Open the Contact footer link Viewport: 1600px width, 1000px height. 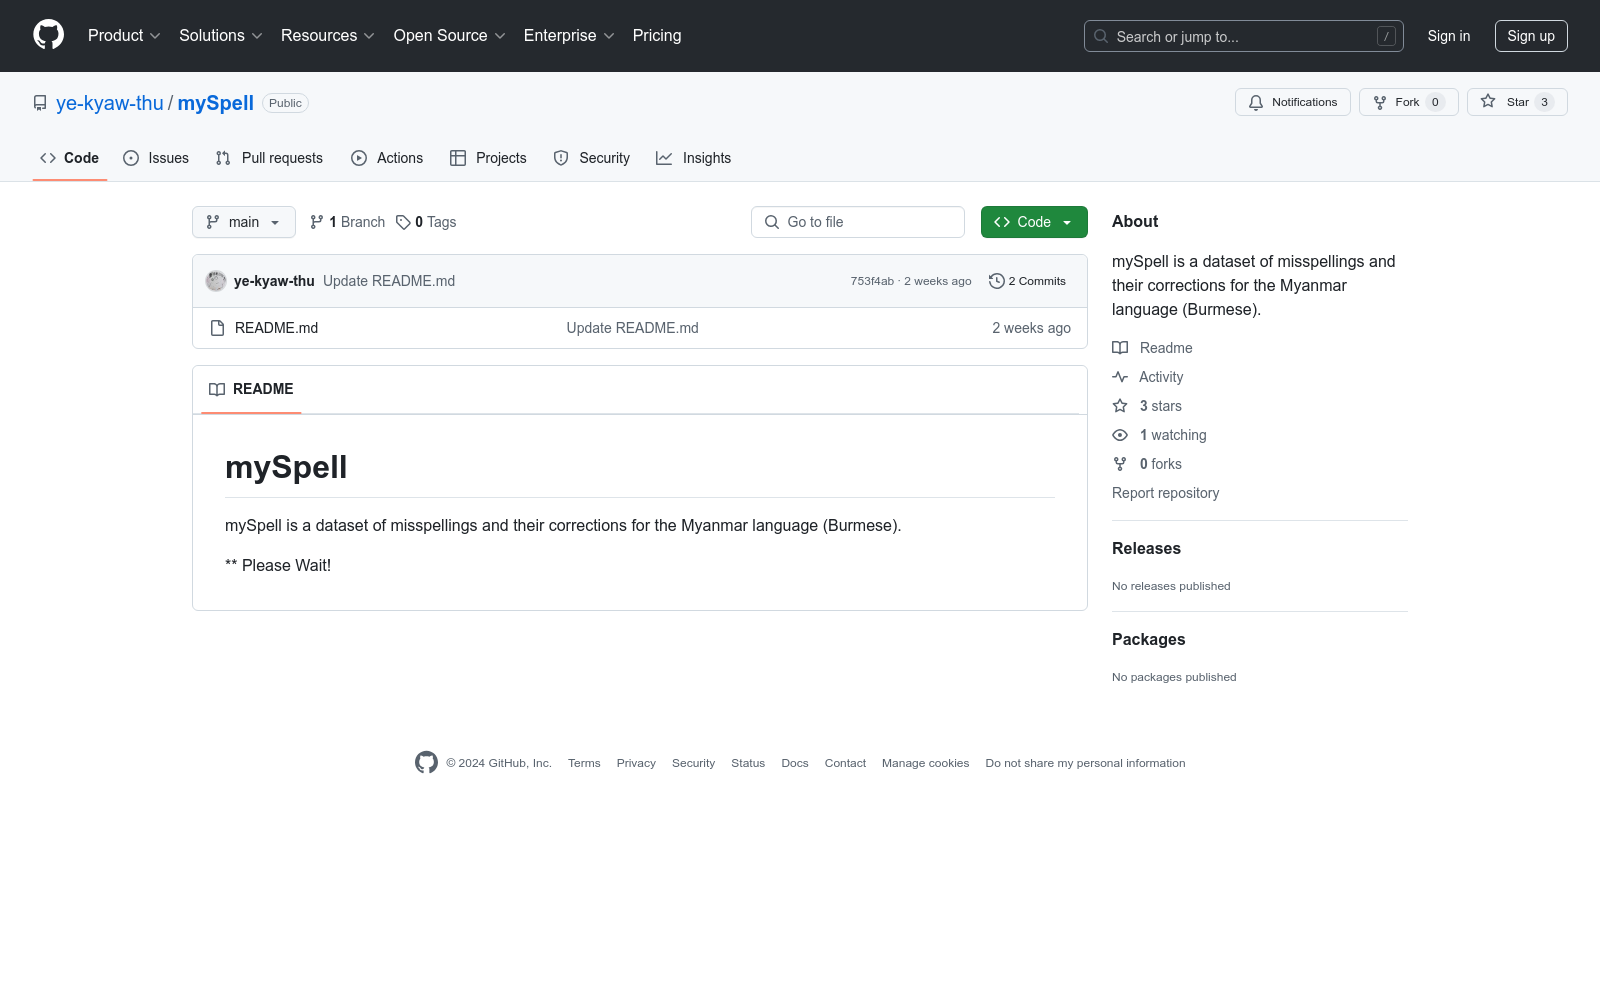point(845,763)
